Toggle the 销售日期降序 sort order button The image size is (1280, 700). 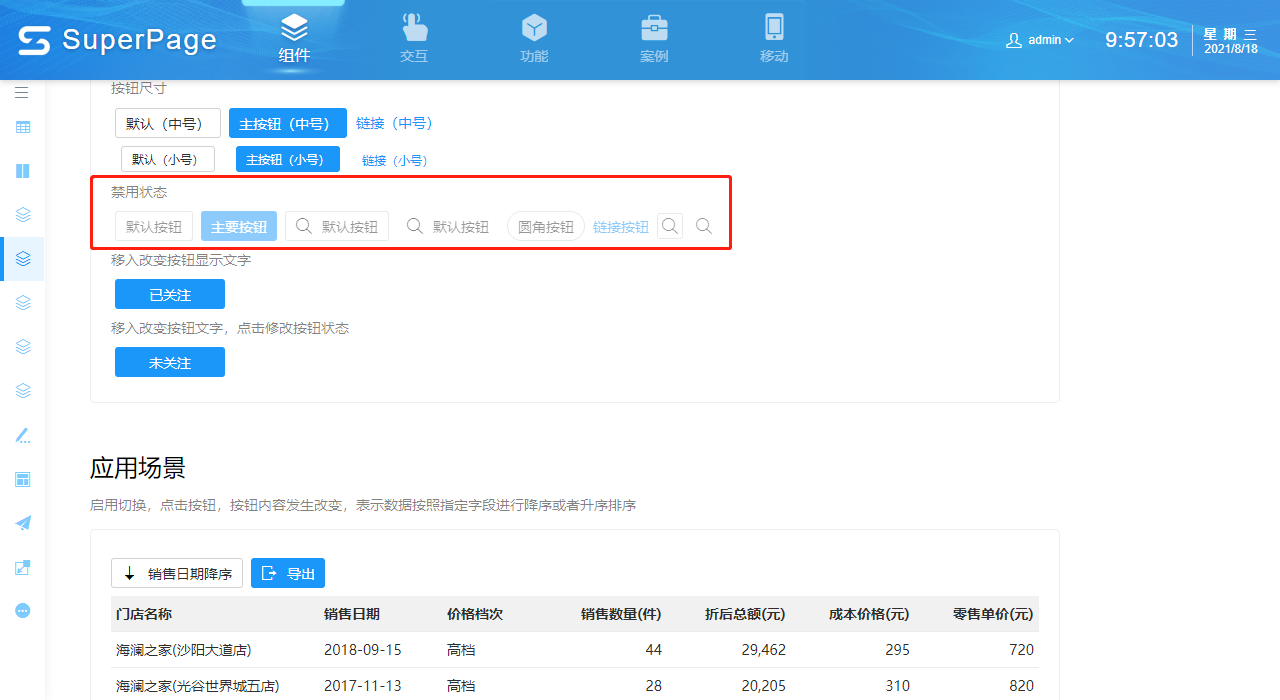click(177, 573)
